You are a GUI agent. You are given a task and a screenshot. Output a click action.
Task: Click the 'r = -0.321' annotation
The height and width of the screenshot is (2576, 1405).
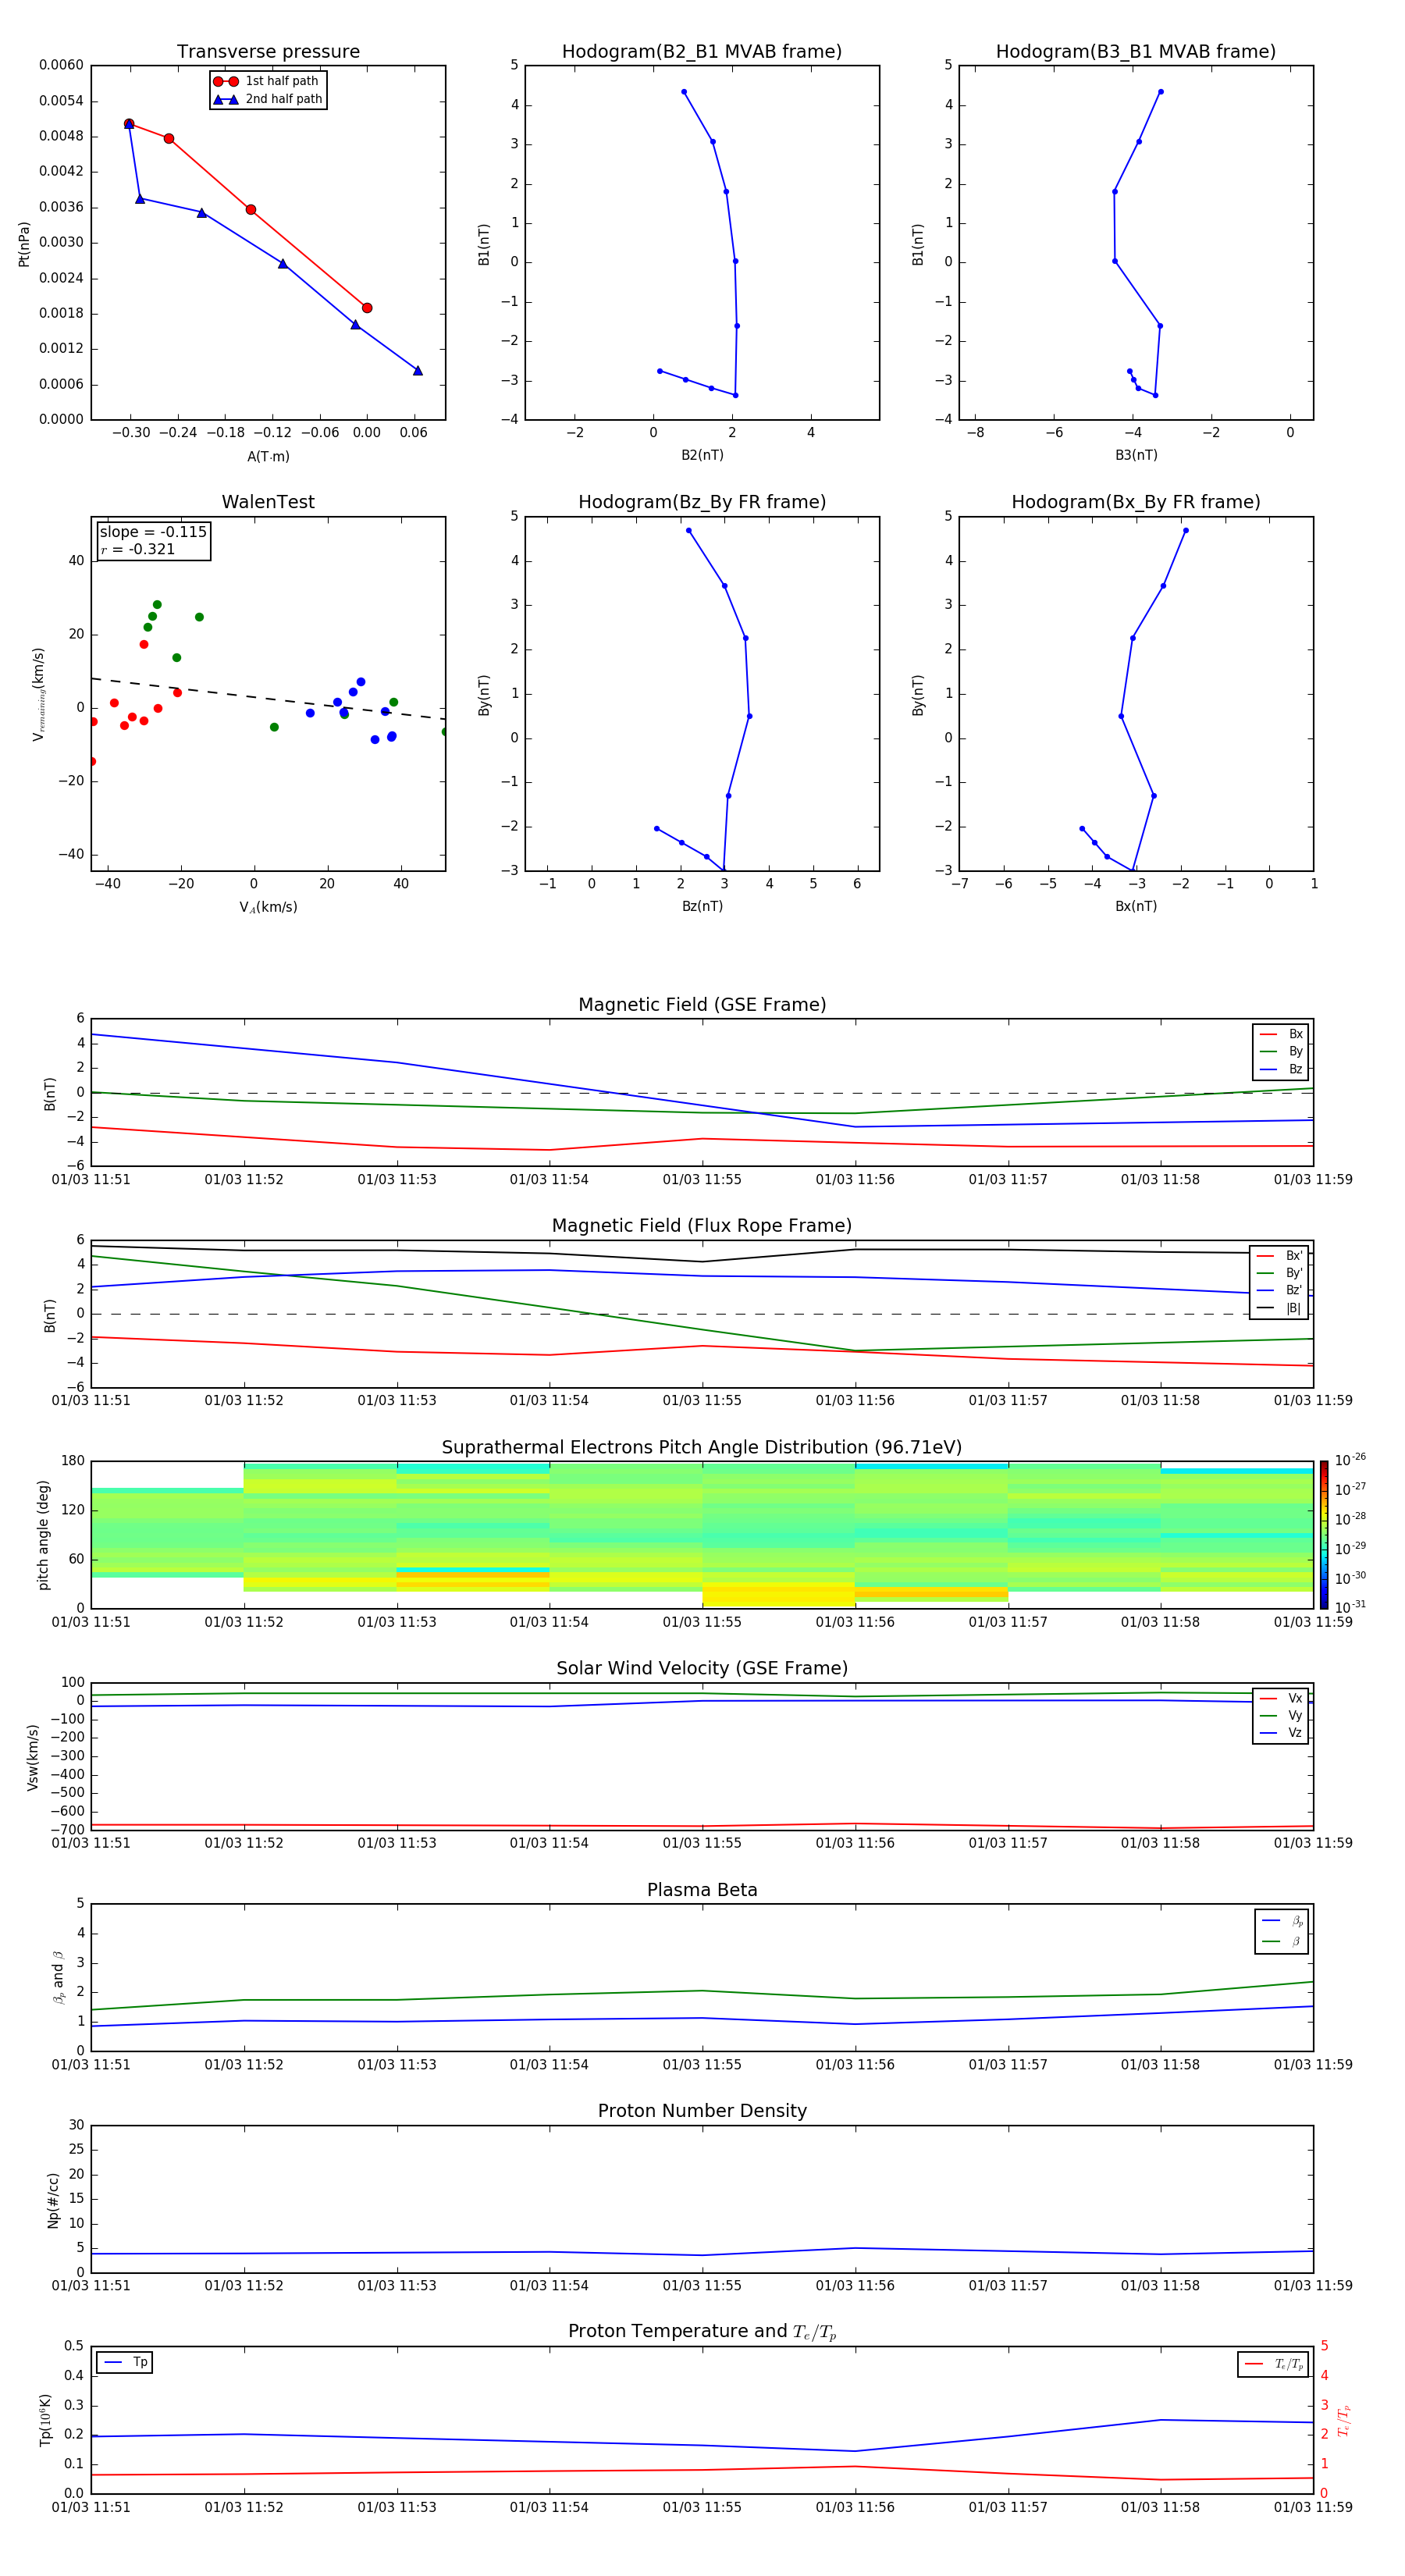click(x=138, y=549)
